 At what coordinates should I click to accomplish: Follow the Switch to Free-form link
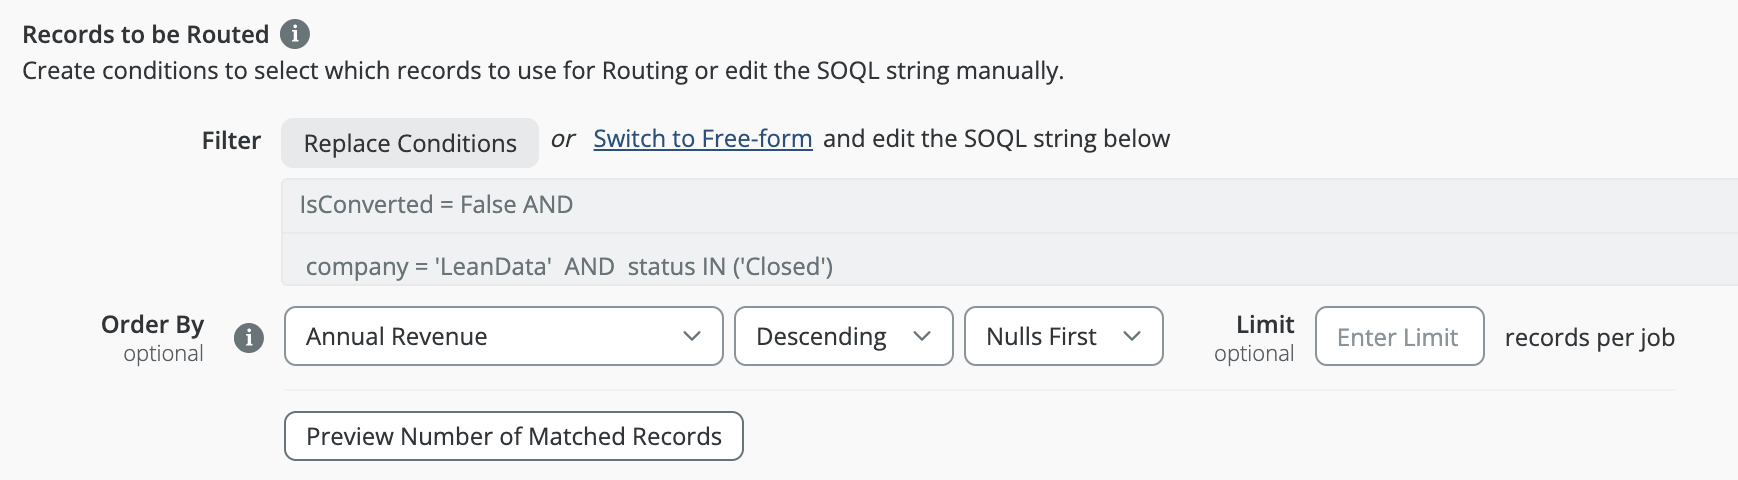702,139
